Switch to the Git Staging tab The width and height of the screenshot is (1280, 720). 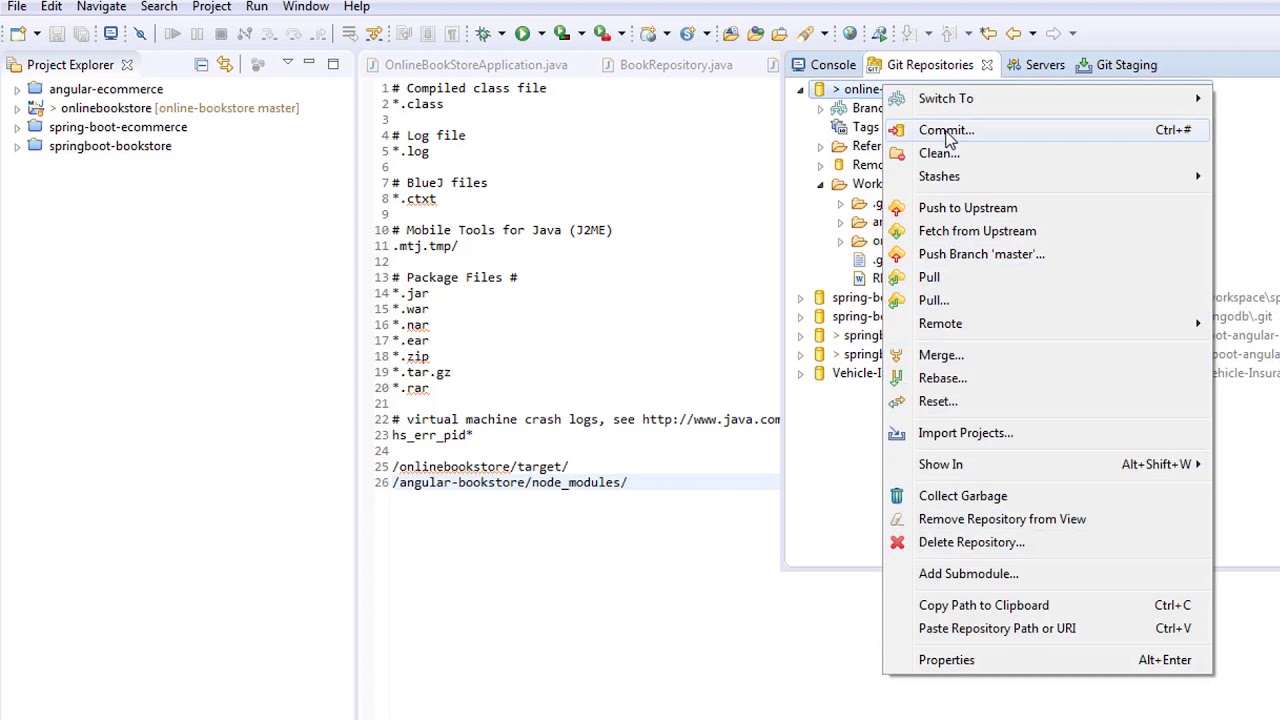pyautogui.click(x=1116, y=65)
